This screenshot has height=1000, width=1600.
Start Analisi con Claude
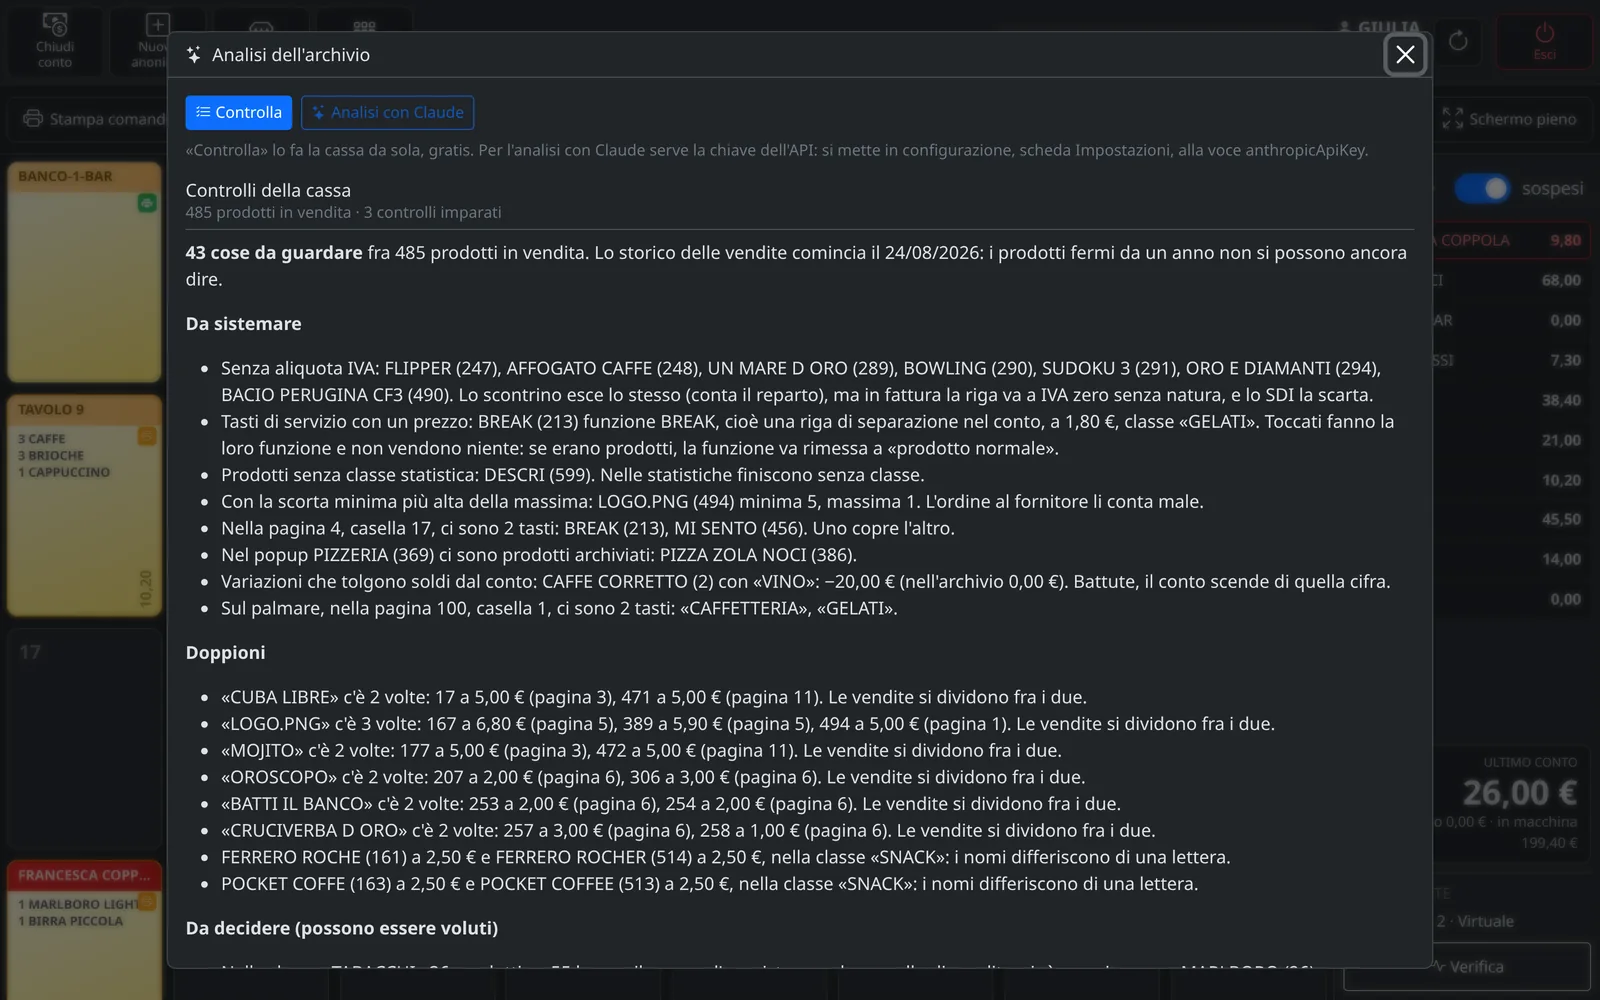point(388,112)
